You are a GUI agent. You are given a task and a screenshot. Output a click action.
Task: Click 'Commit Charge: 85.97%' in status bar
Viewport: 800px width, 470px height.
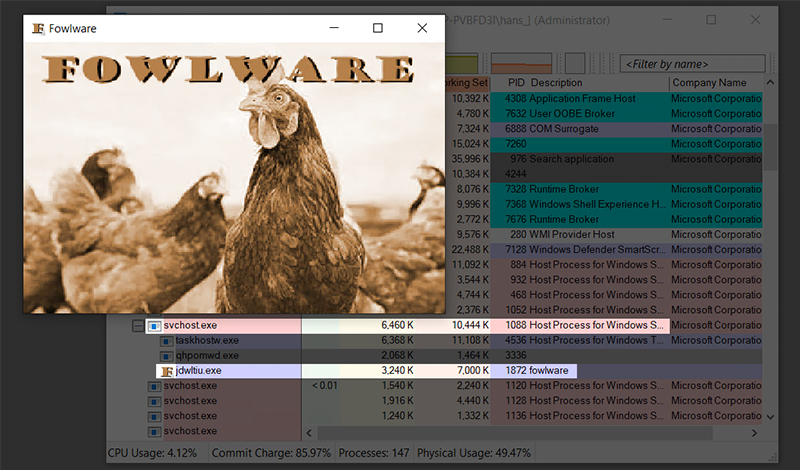click(271, 453)
